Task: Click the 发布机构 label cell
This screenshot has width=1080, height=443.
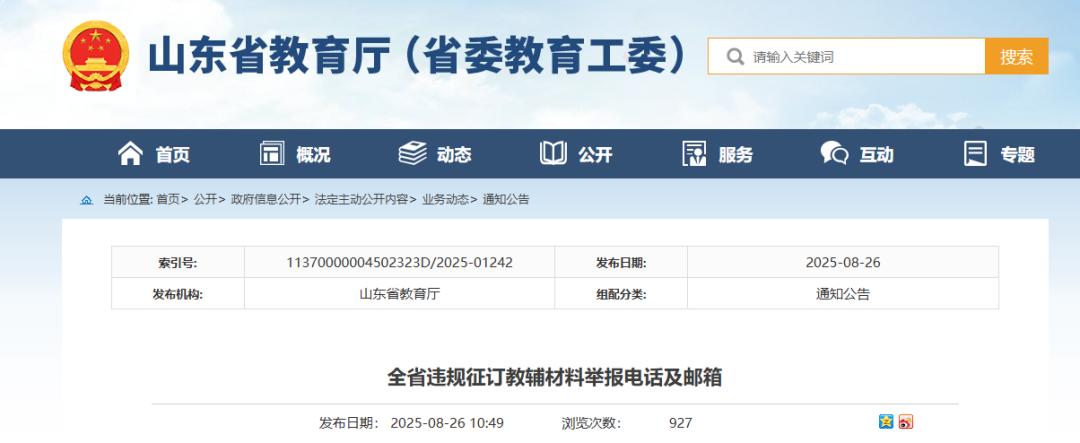Action: click(178, 293)
